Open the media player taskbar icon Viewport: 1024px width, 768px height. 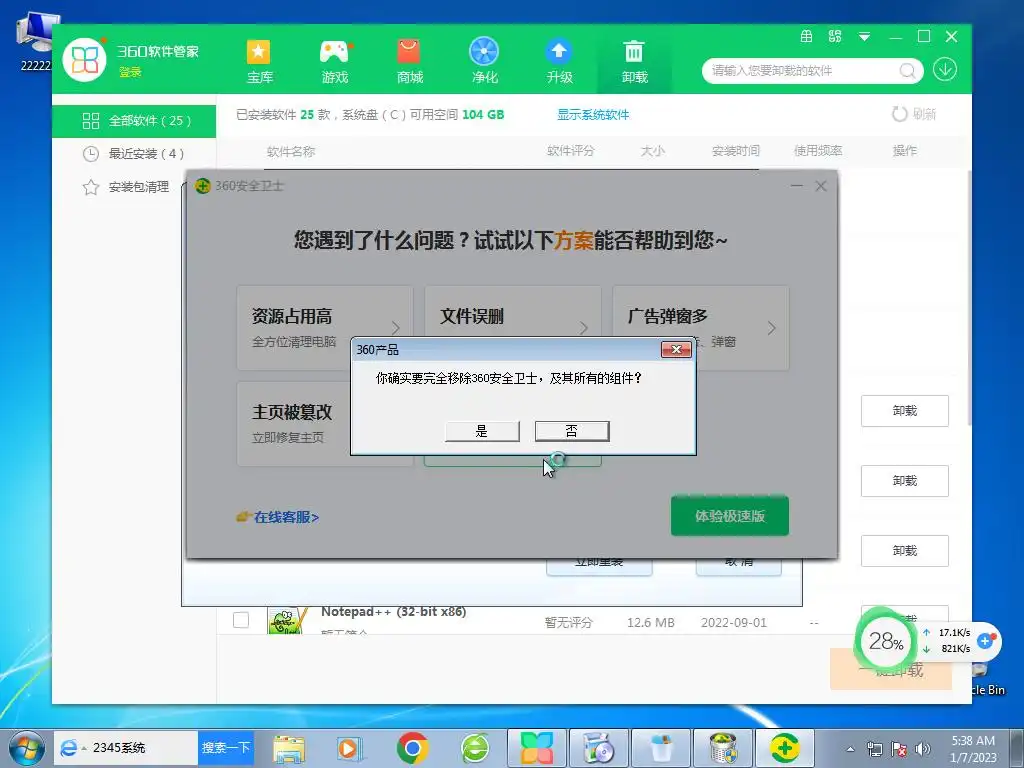point(349,748)
